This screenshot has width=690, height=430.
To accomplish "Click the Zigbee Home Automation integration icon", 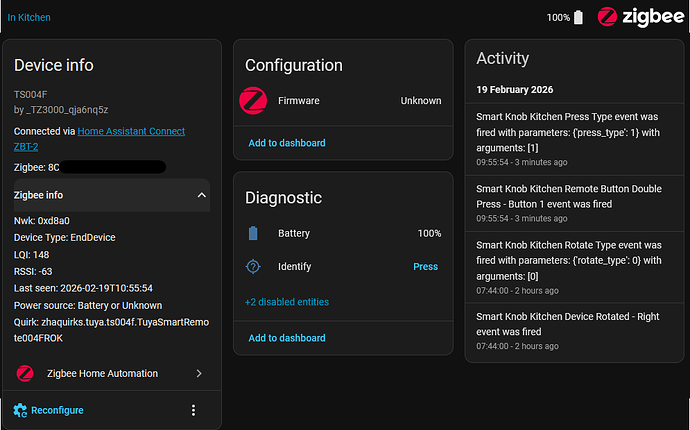I will tap(25, 373).
